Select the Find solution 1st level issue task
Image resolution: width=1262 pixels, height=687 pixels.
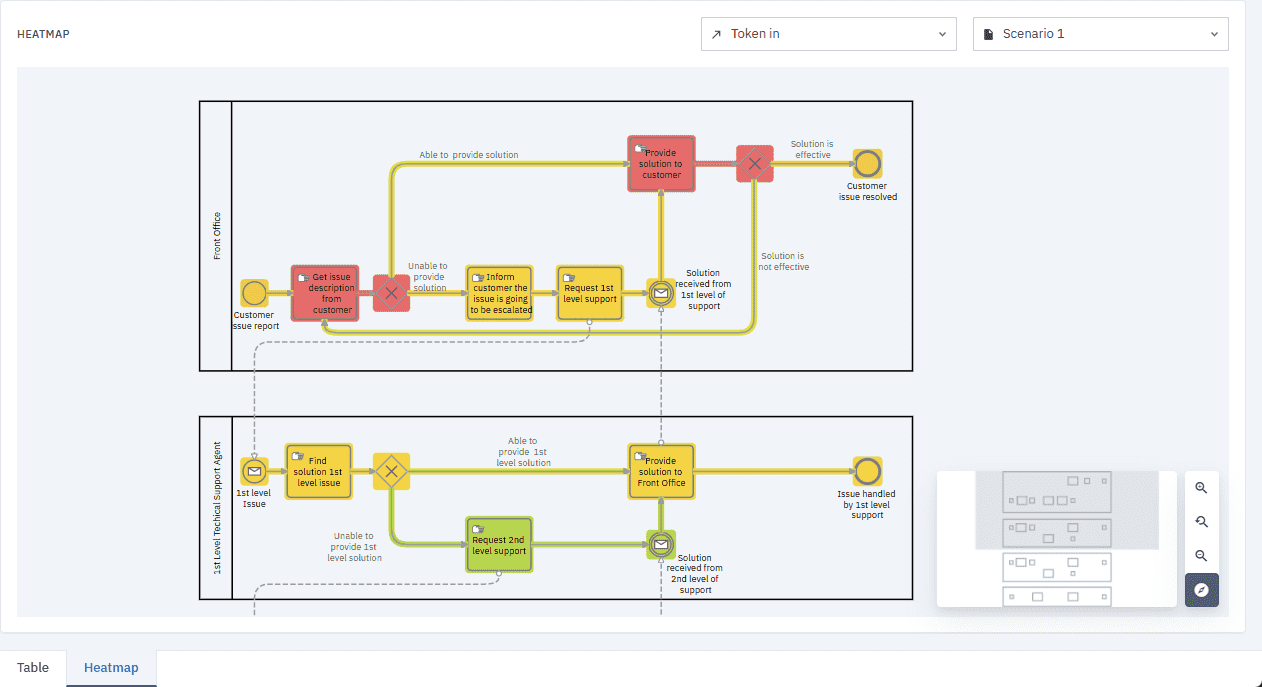click(x=319, y=471)
